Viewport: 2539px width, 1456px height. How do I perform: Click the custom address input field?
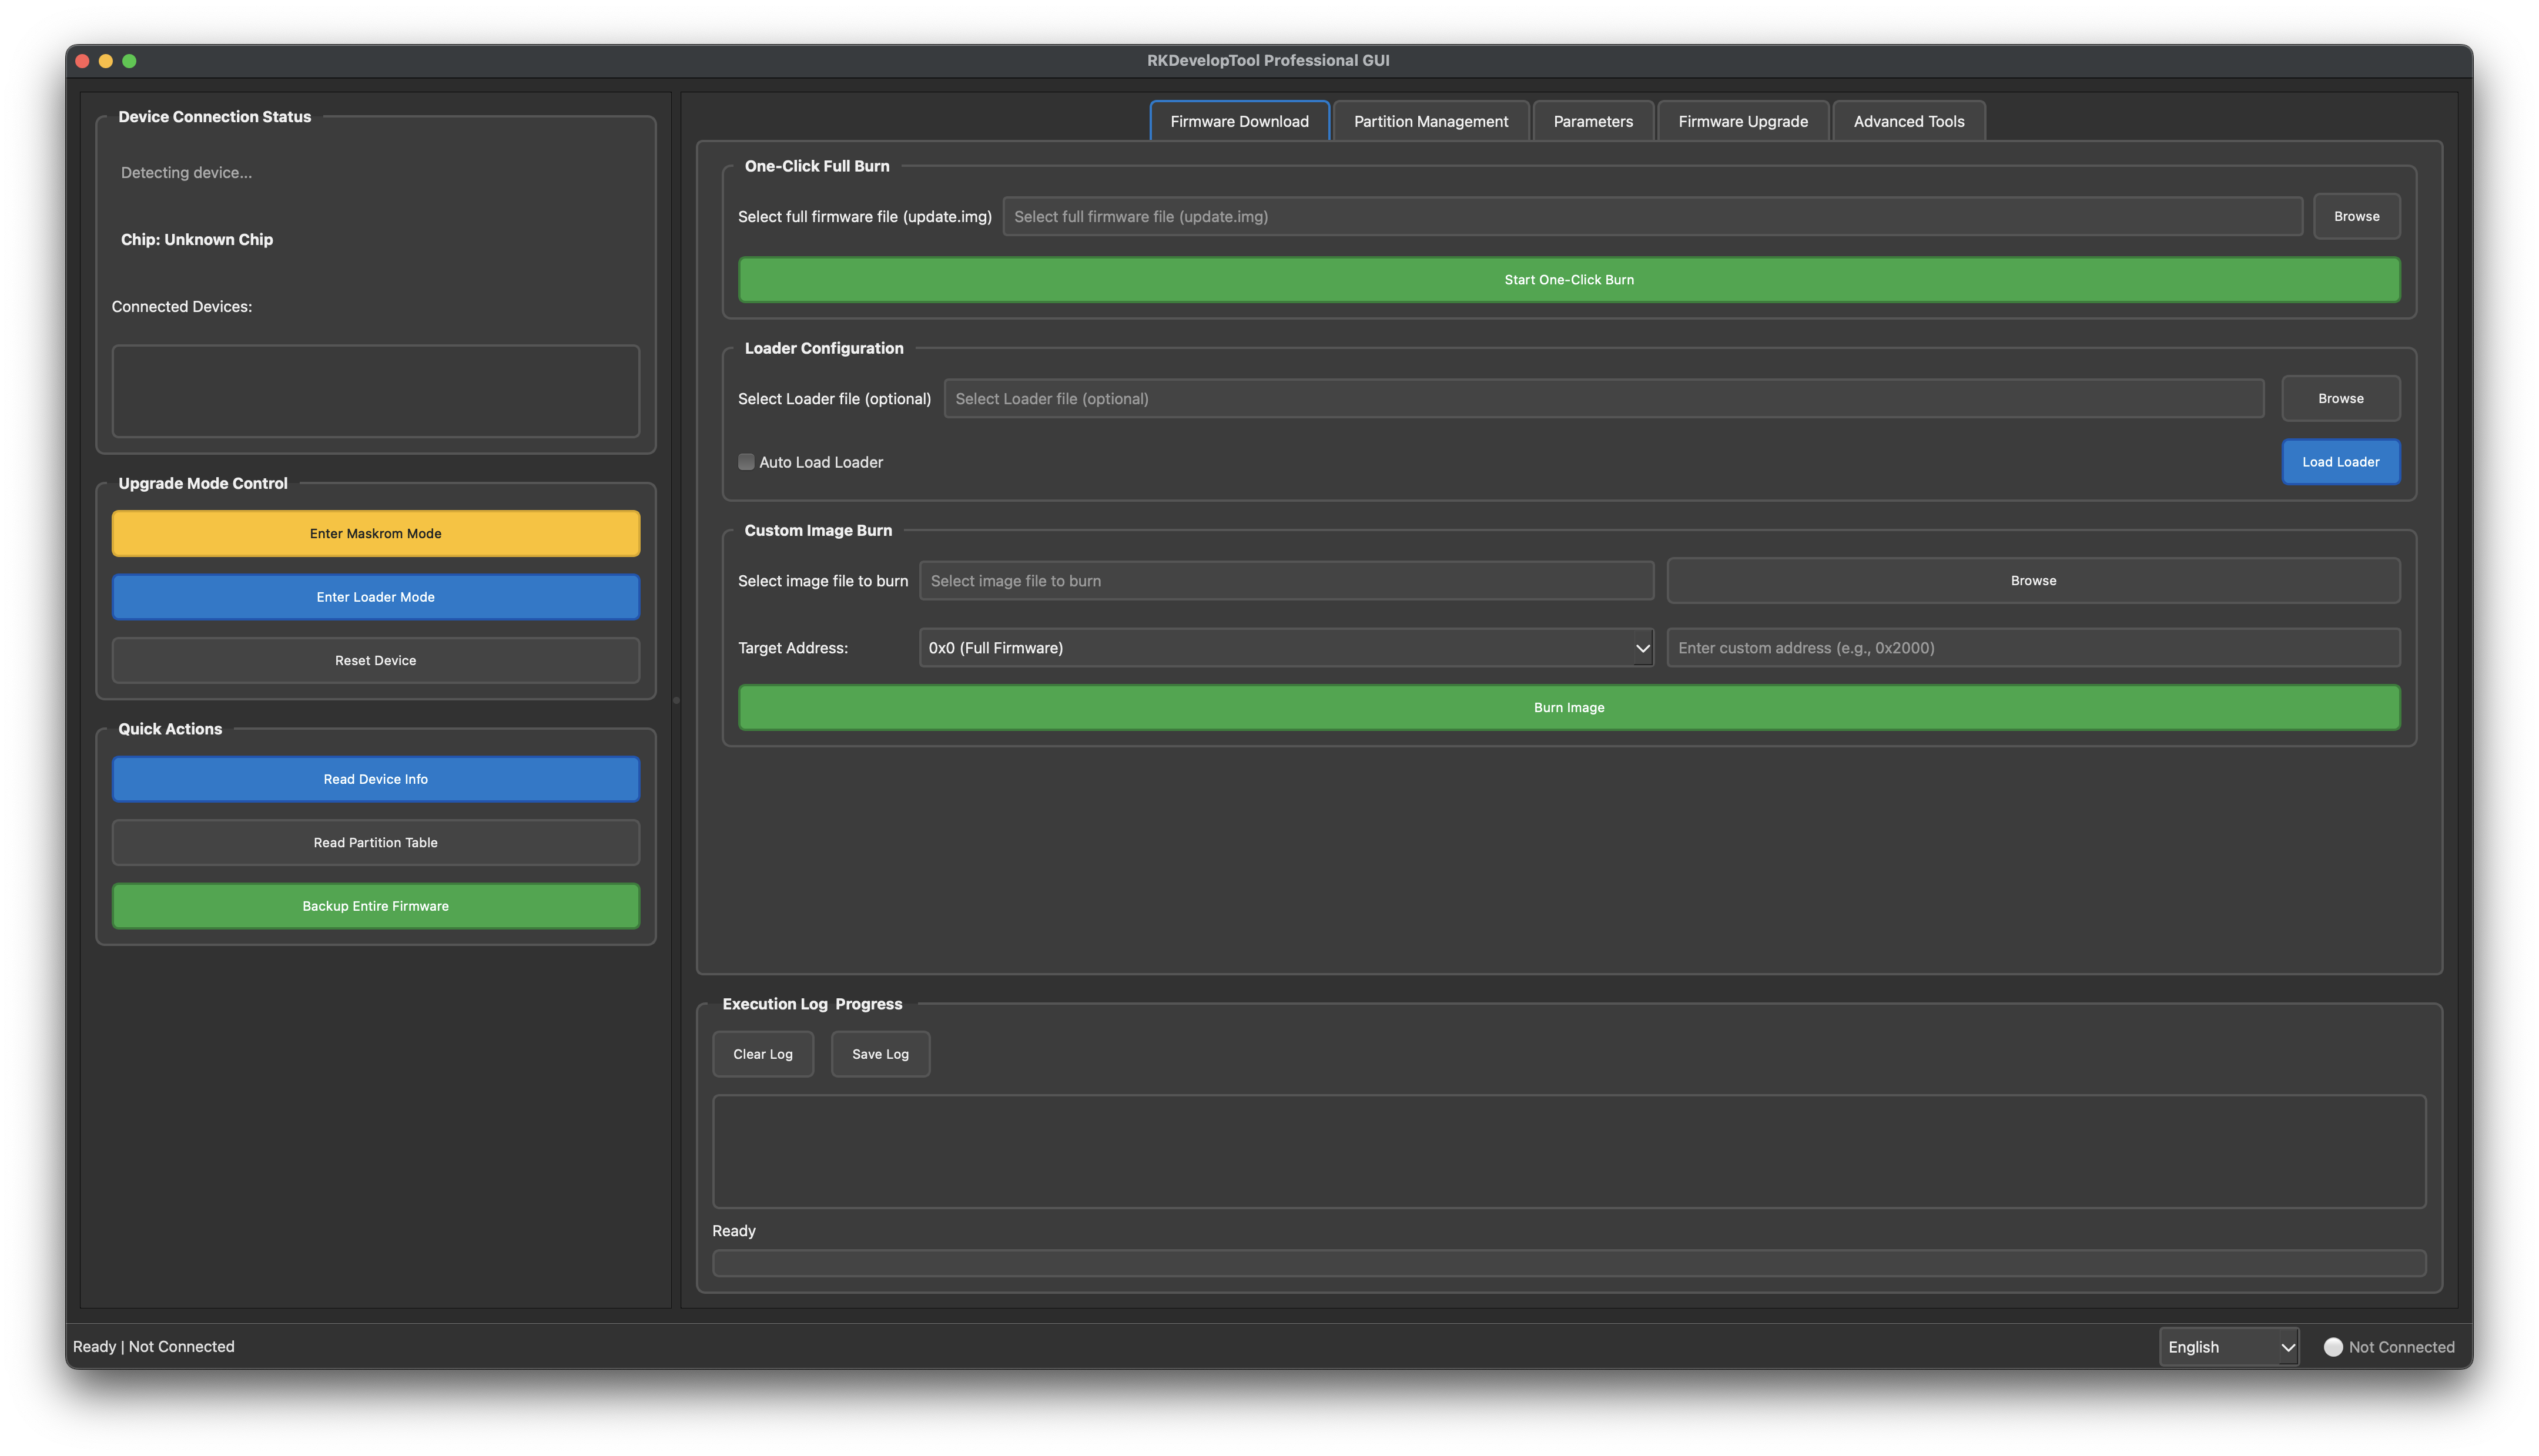pos(2032,648)
